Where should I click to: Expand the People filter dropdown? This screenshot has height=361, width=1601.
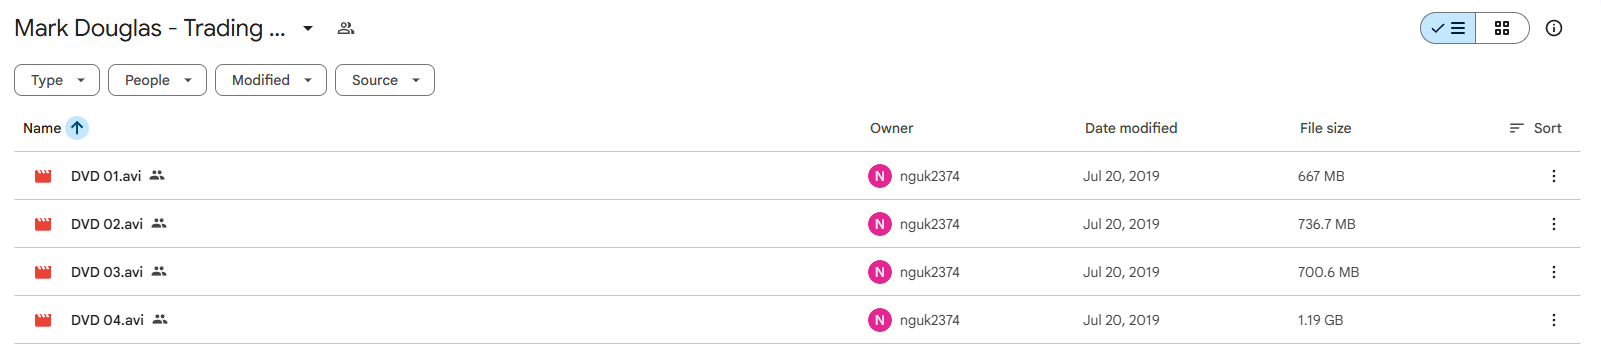157,80
